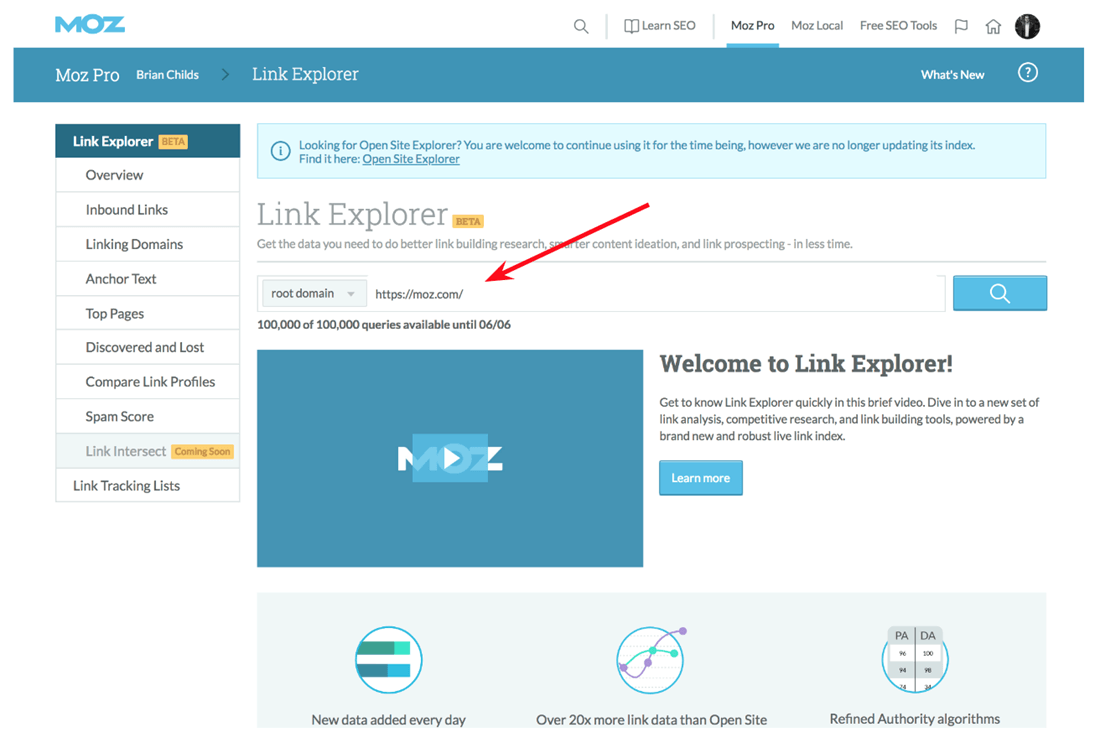Screen dimensions: 1100x748
Task: Click the URL input field with https://moz.com/
Action: click(656, 293)
